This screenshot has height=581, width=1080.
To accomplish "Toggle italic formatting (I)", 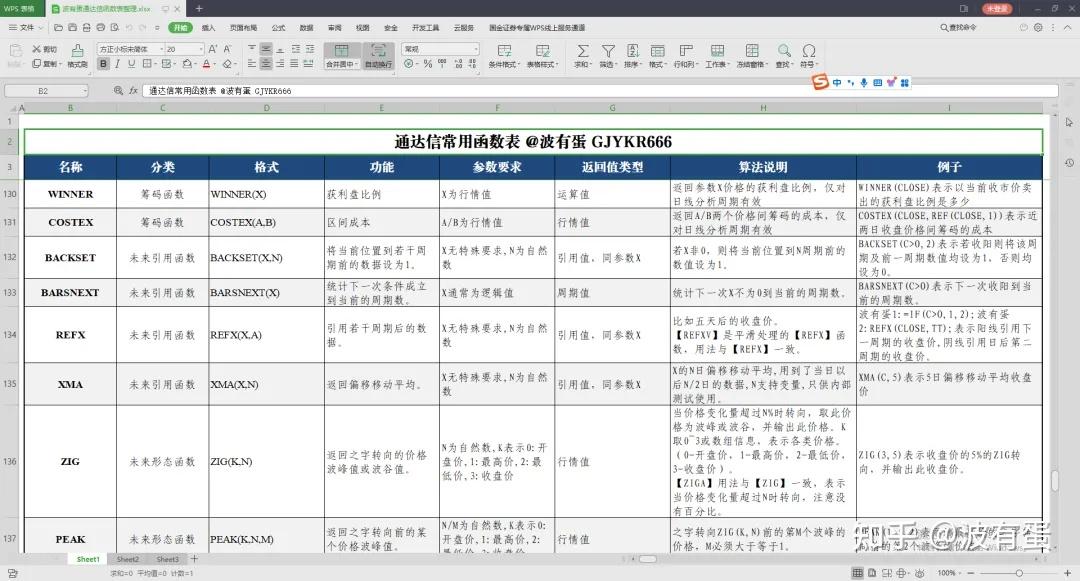I will [117, 64].
